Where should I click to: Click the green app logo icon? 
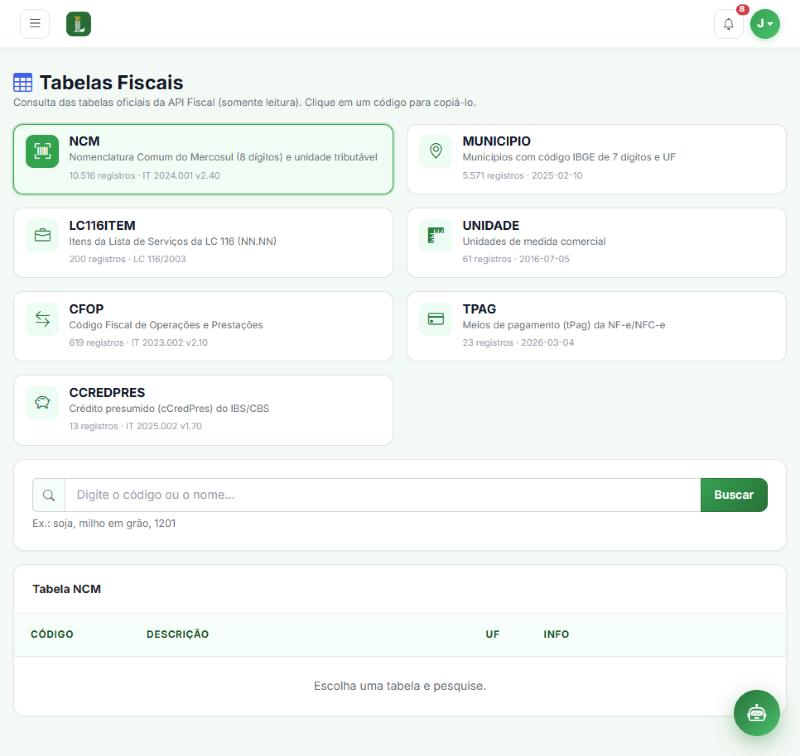(79, 24)
